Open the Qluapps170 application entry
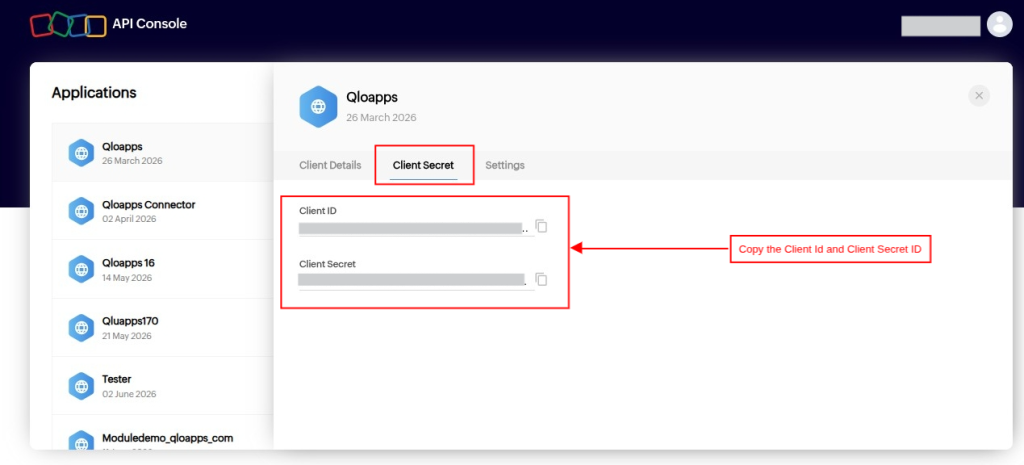This screenshot has width=1024, height=465. coord(163,328)
